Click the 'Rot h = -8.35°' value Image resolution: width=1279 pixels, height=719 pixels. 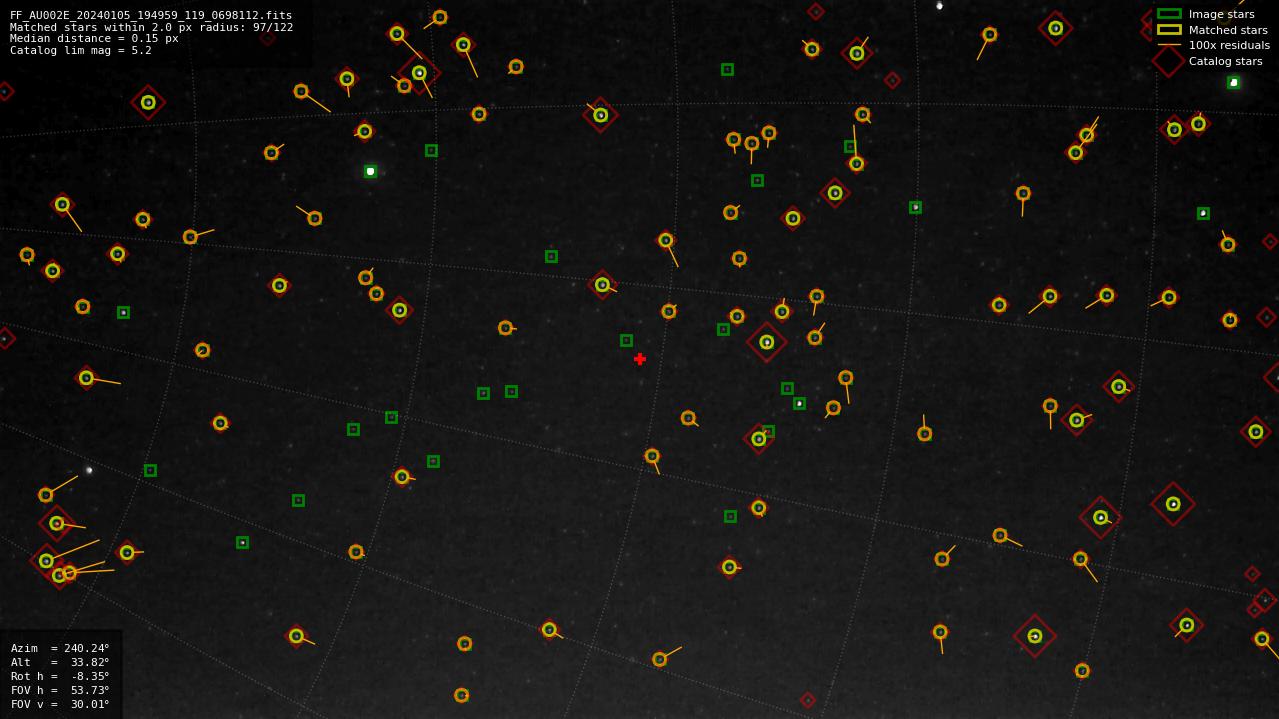[x=60, y=676]
